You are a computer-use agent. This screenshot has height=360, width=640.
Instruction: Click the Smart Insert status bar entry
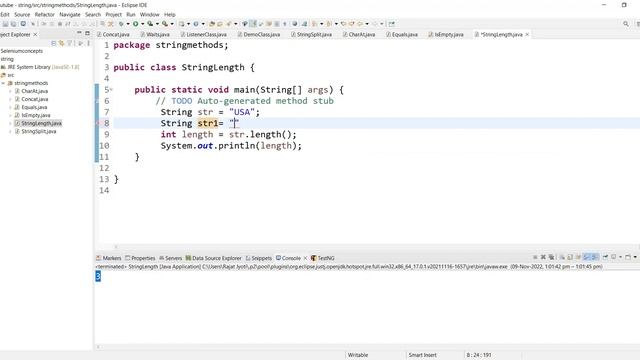coord(422,355)
